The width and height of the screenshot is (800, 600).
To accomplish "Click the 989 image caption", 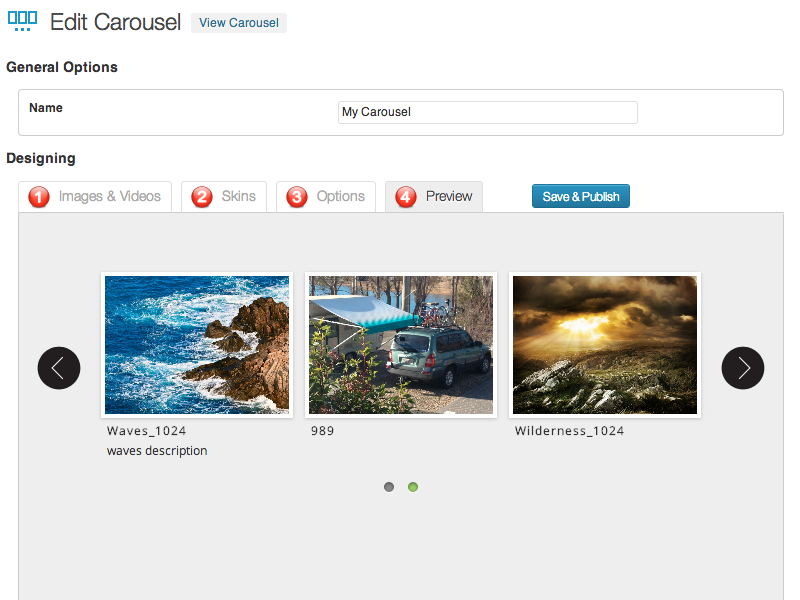I will pyautogui.click(x=322, y=431).
